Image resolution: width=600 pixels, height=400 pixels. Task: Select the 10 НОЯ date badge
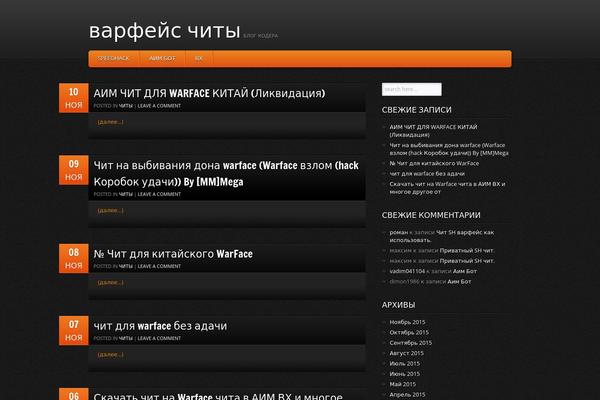pyautogui.click(x=73, y=98)
